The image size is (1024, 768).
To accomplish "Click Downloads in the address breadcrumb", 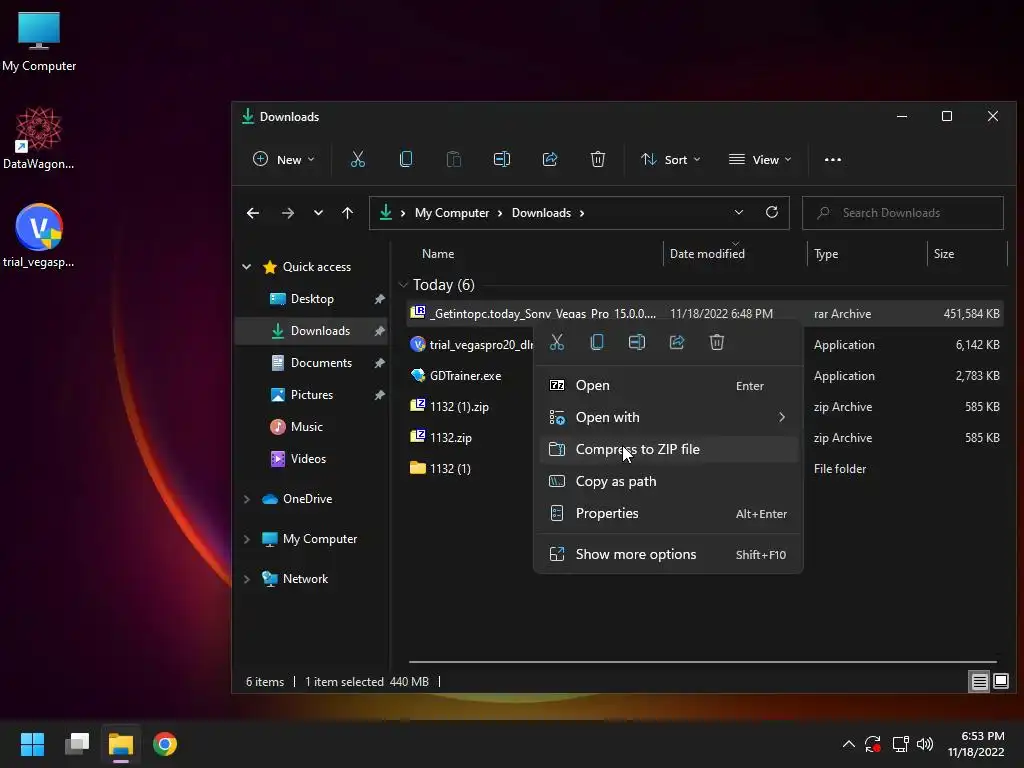I will (x=541, y=213).
